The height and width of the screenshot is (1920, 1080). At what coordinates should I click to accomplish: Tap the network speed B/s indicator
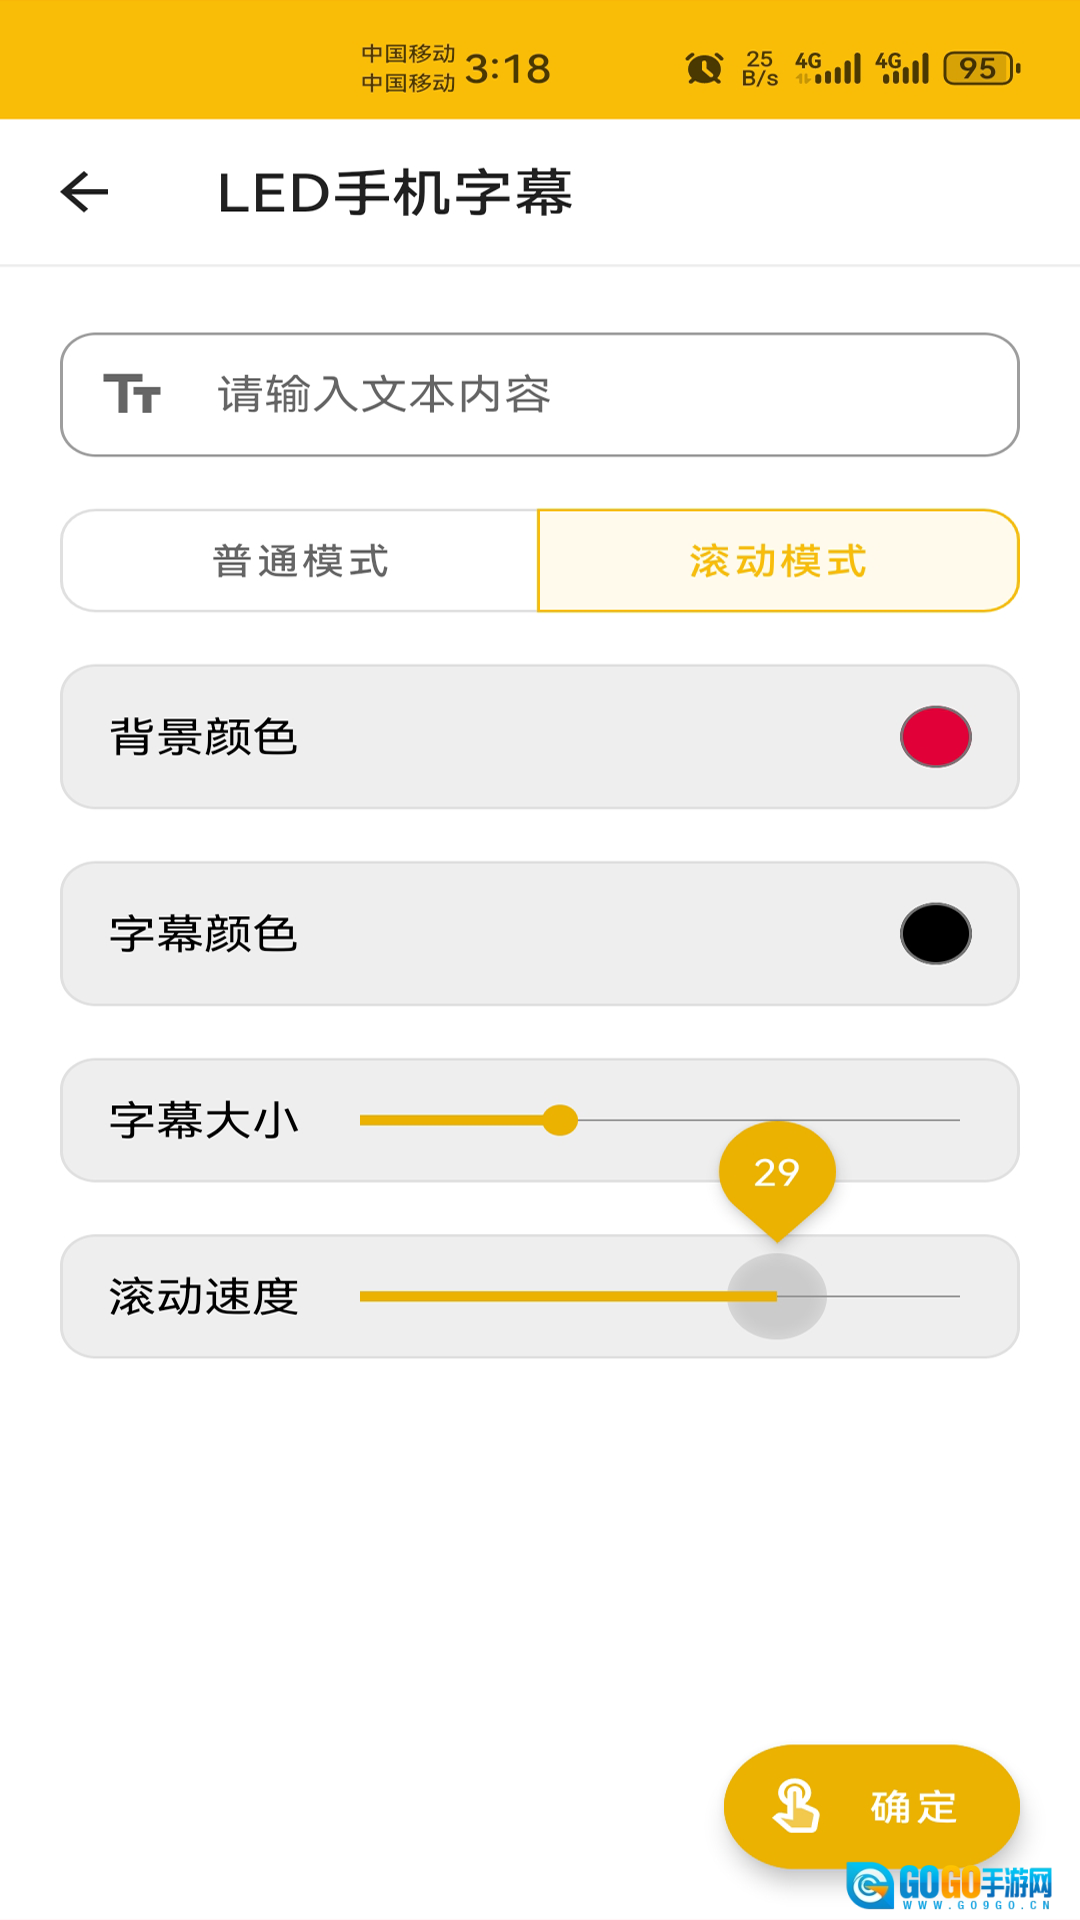[x=760, y=68]
